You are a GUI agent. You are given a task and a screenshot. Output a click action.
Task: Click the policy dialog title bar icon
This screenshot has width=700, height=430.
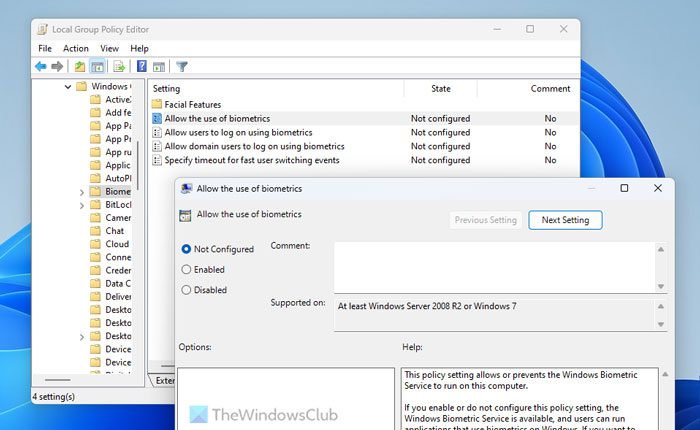tap(186, 188)
